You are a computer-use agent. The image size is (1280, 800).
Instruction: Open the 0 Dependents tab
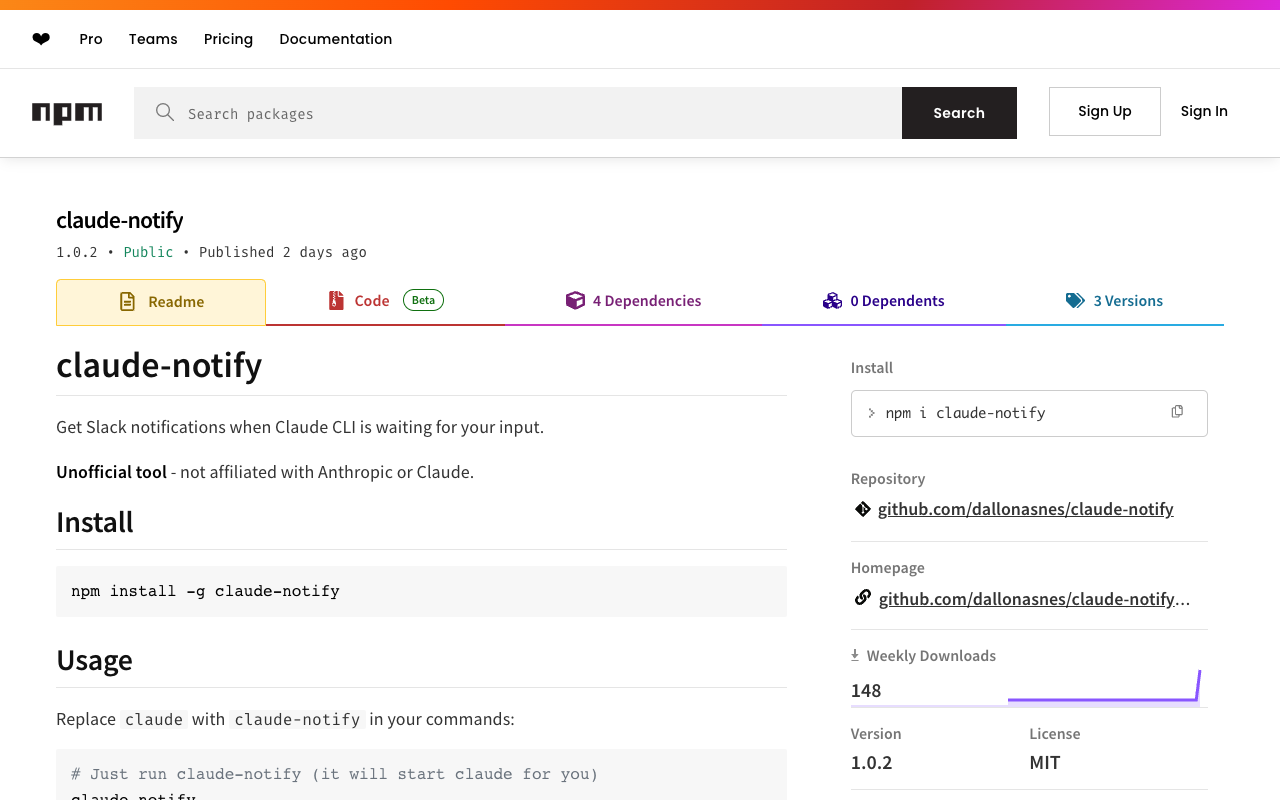[883, 301]
